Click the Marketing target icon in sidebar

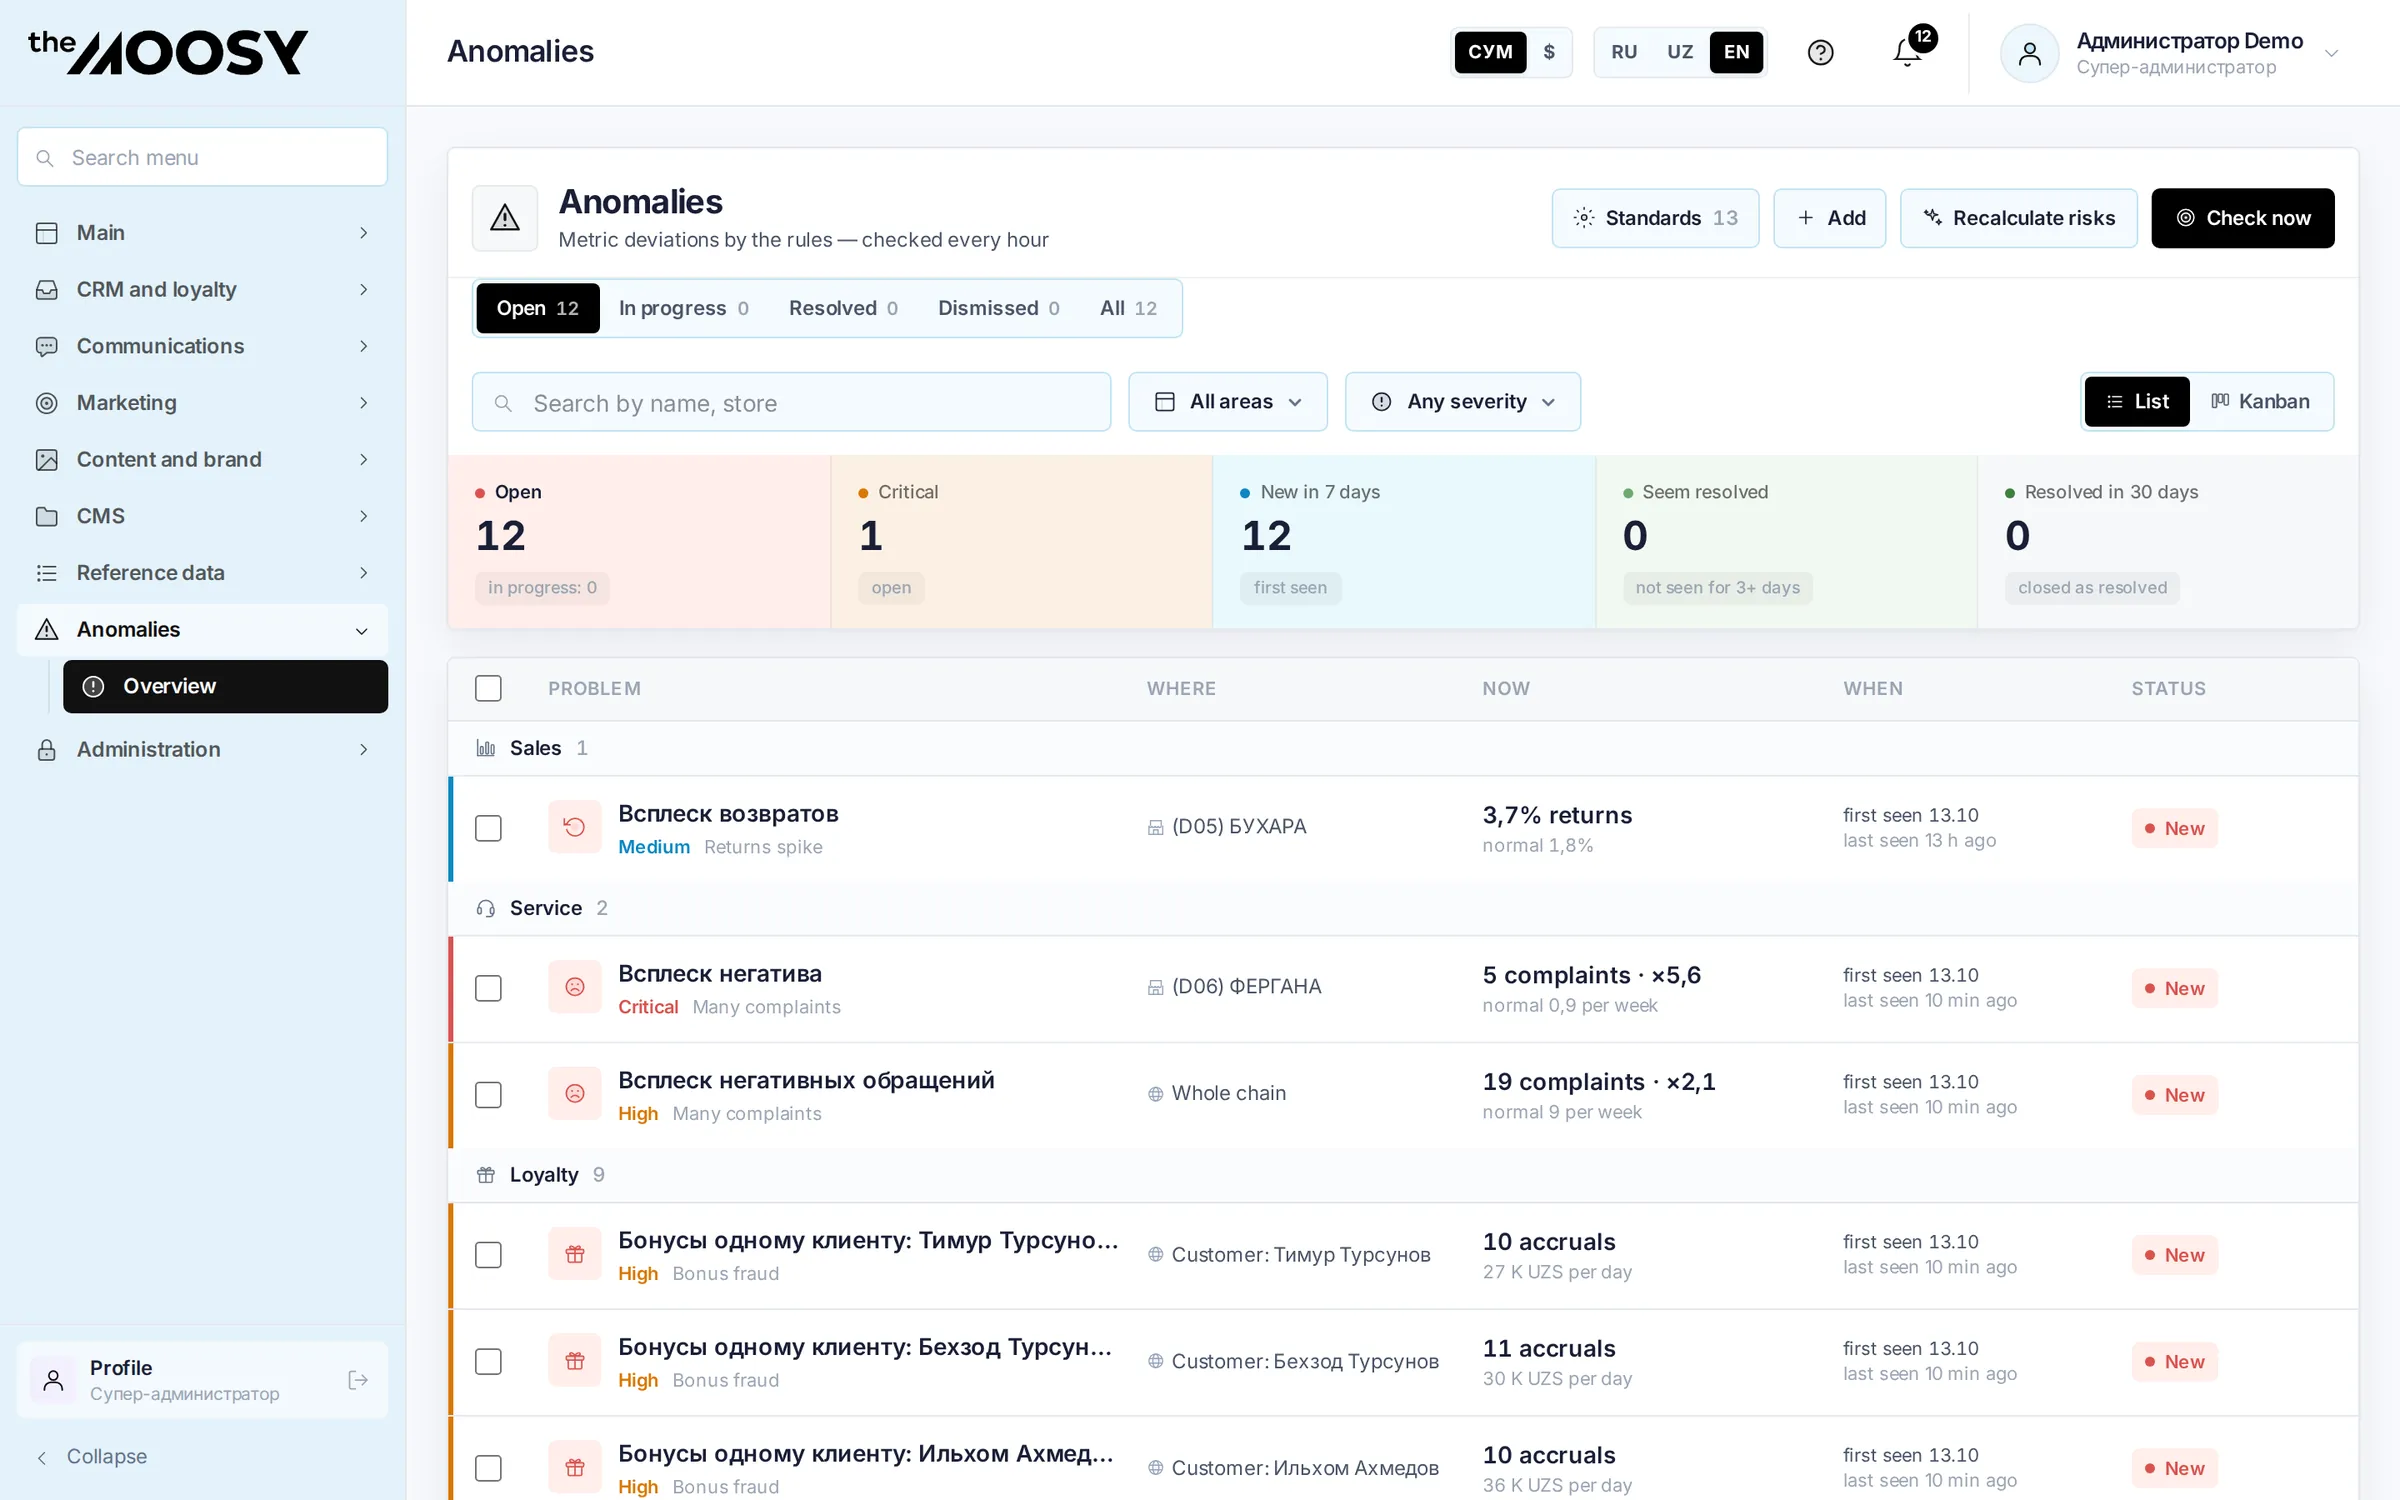click(46, 403)
